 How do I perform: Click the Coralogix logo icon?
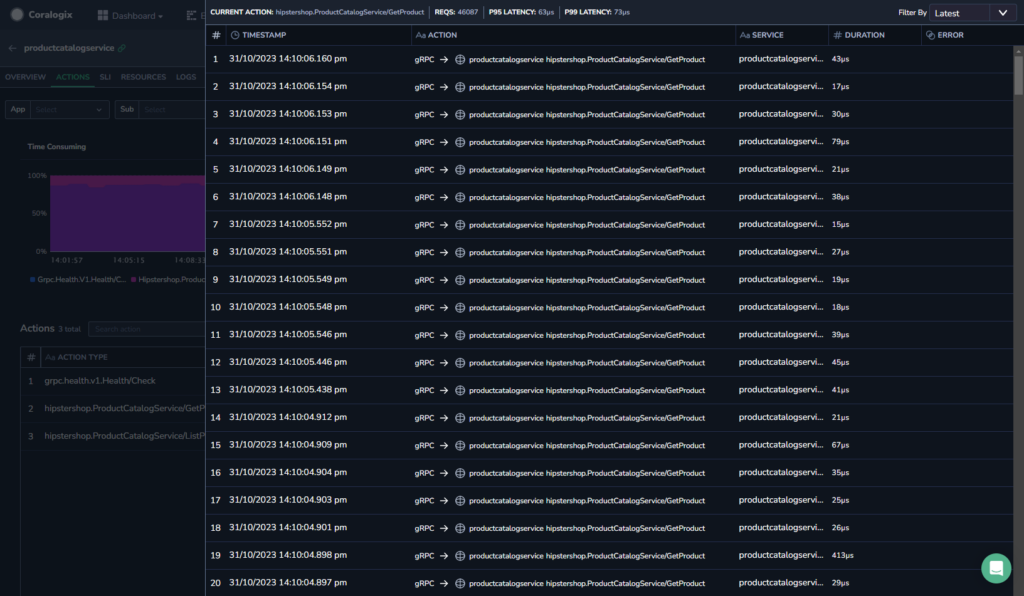click(x=17, y=14)
